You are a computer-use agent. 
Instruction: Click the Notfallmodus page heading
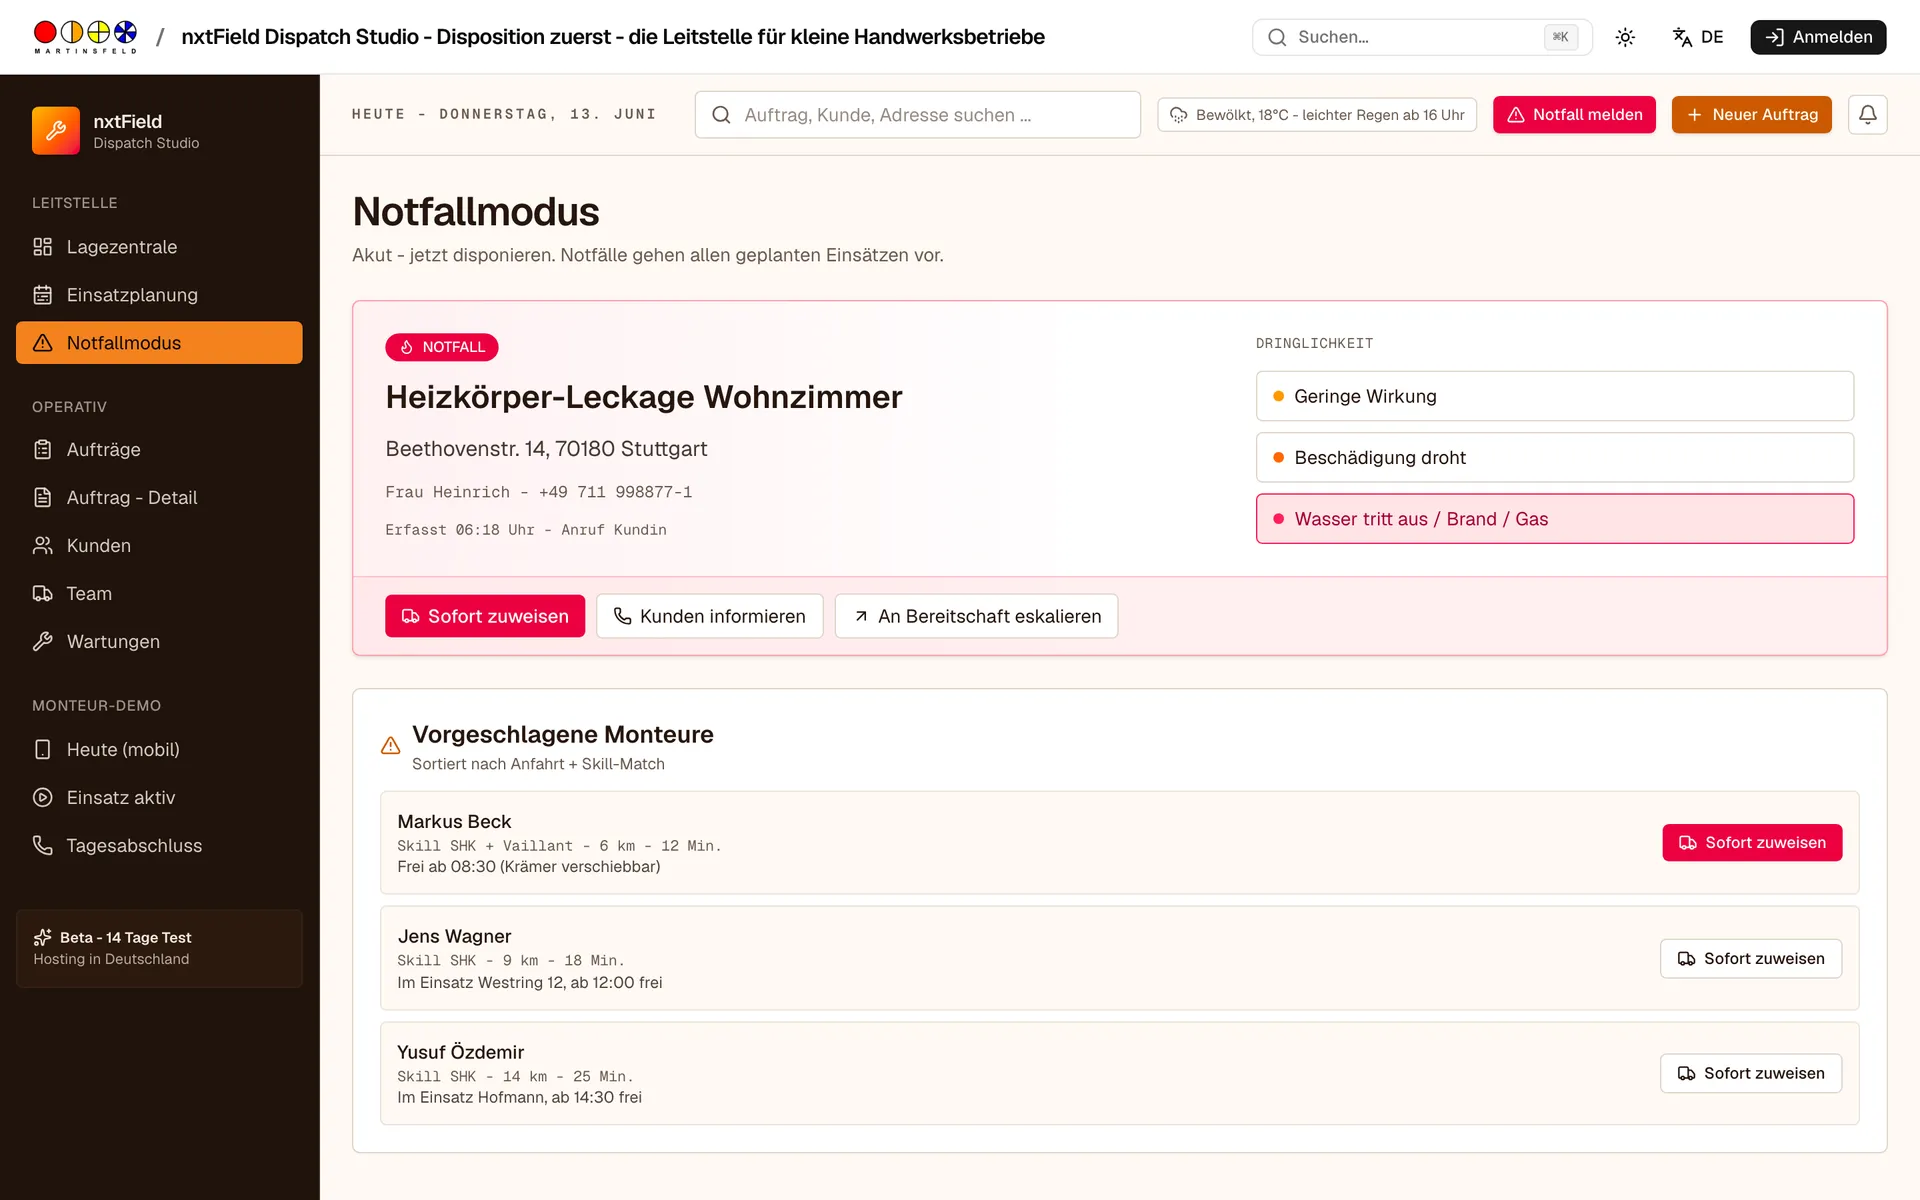476,212
